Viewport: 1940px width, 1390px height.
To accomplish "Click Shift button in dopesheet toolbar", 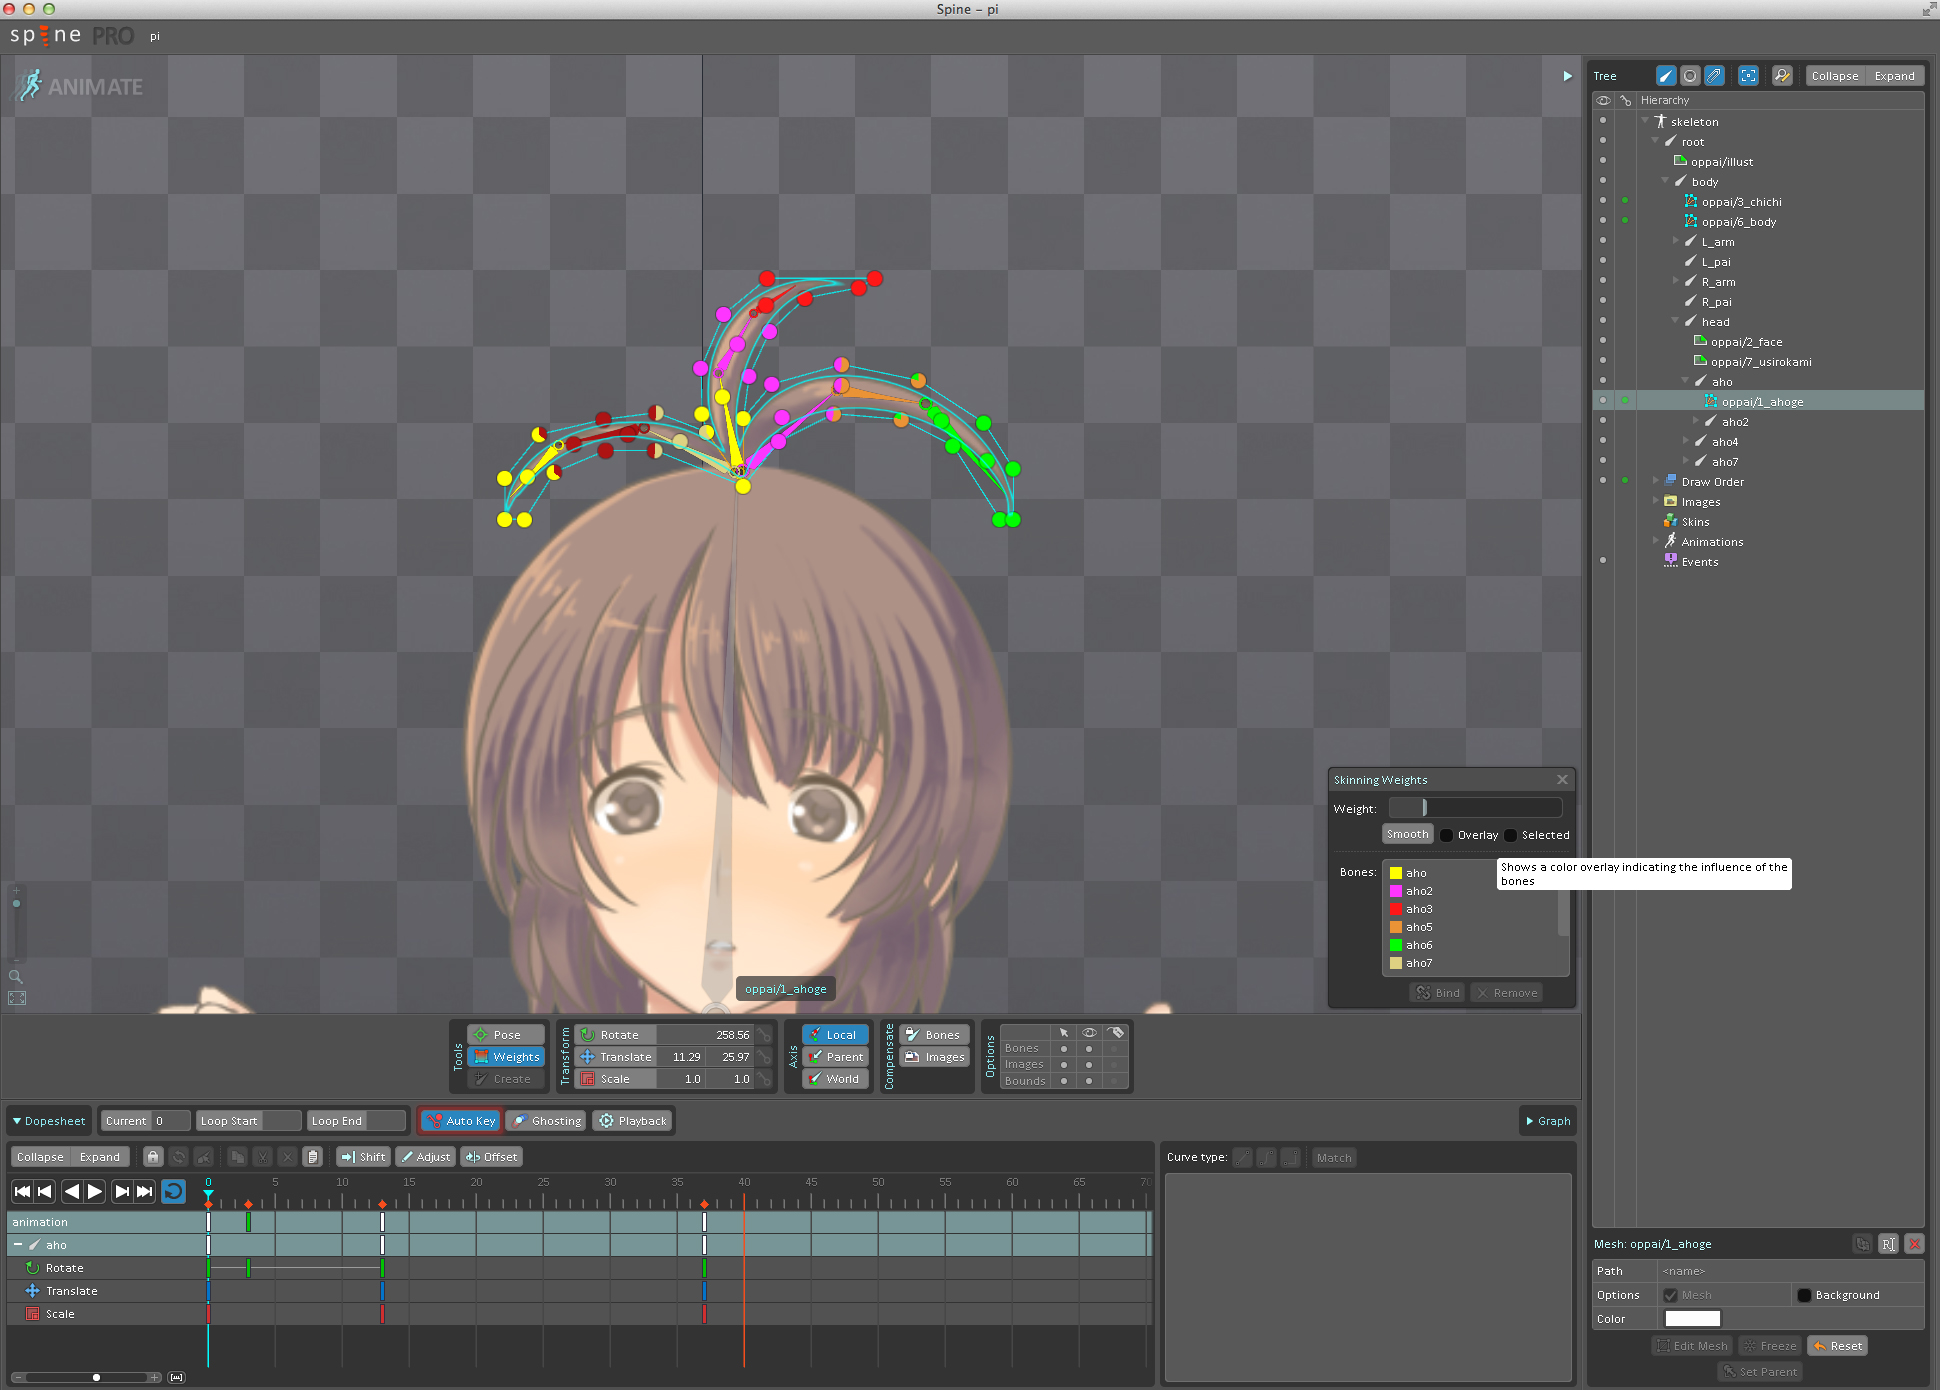I will click(x=363, y=1157).
